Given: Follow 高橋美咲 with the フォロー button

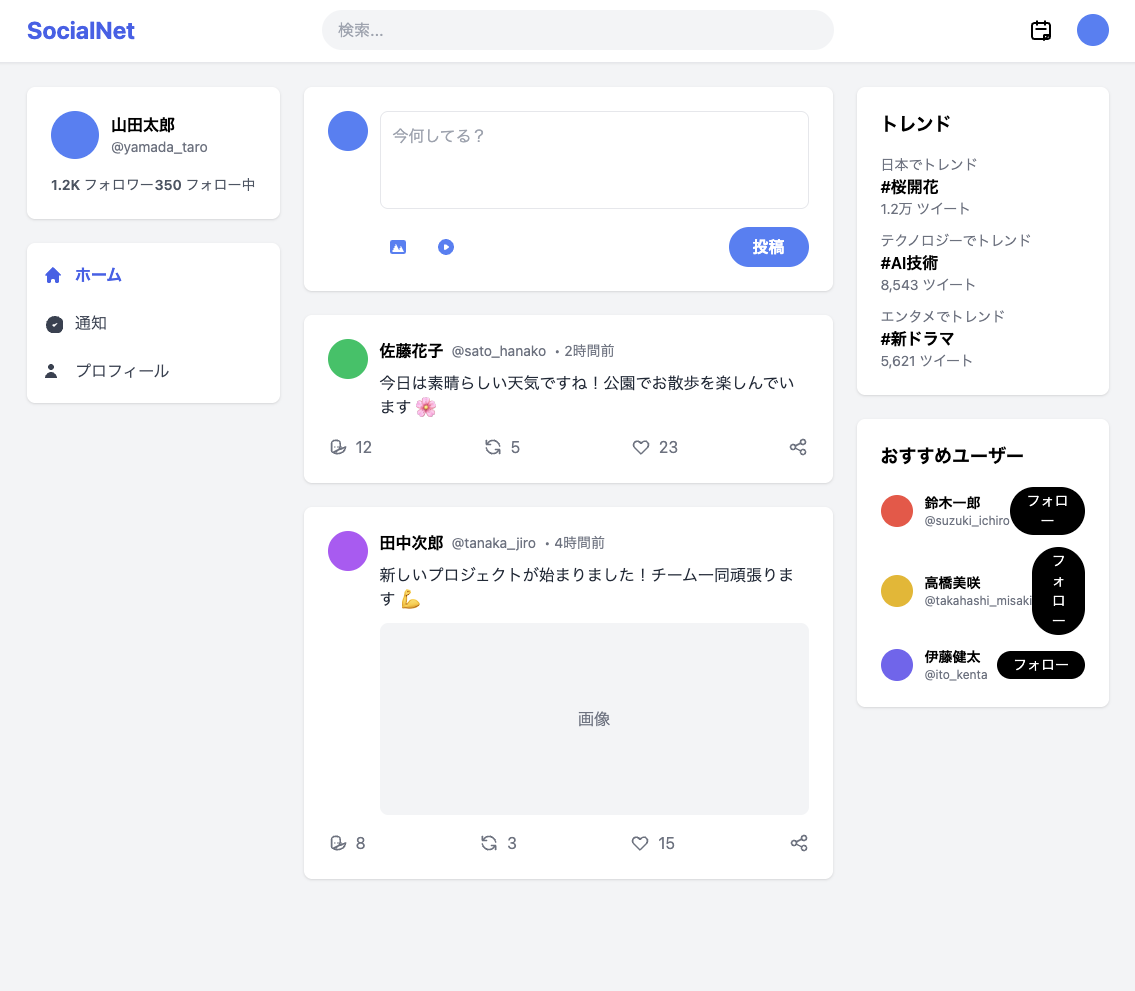Looking at the screenshot, I should pyautogui.click(x=1058, y=591).
